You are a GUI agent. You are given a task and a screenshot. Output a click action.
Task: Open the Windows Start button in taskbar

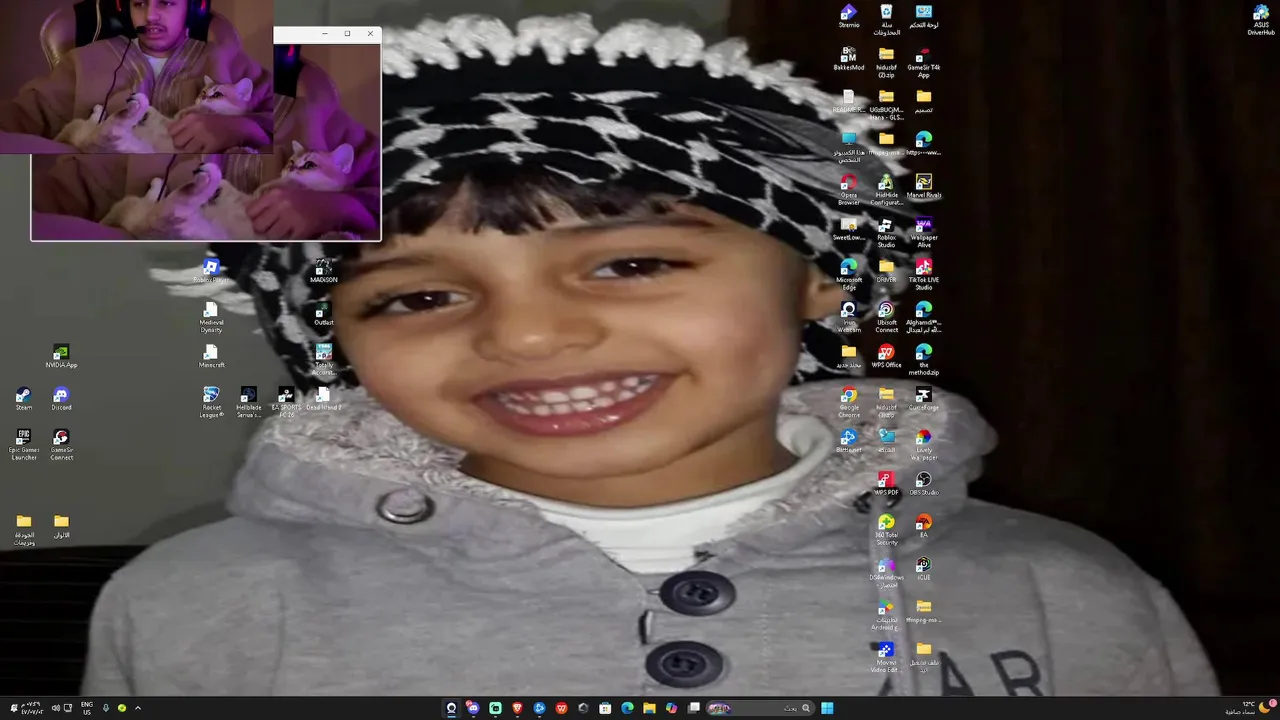click(827, 708)
